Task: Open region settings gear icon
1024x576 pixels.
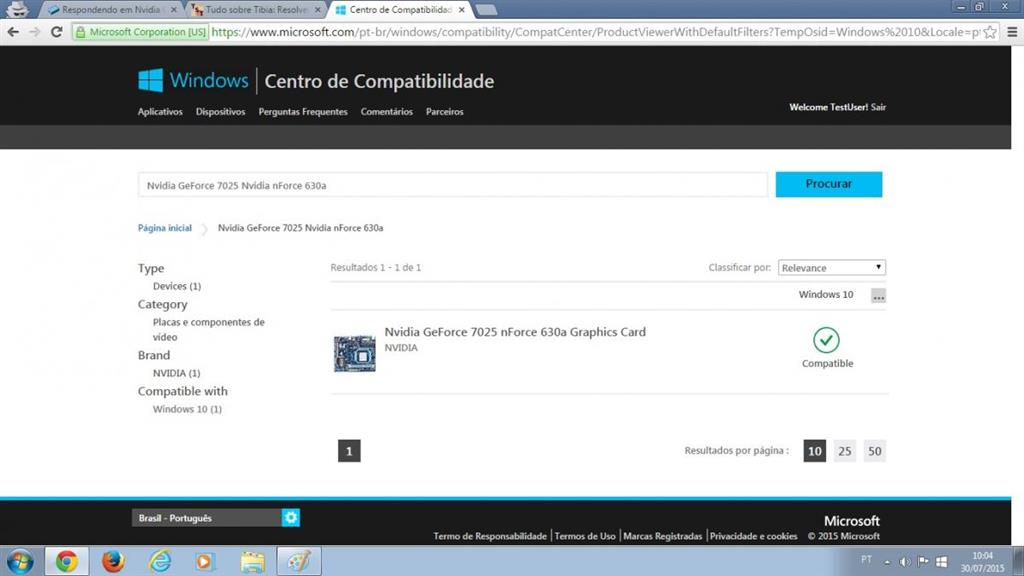Action: (x=291, y=518)
